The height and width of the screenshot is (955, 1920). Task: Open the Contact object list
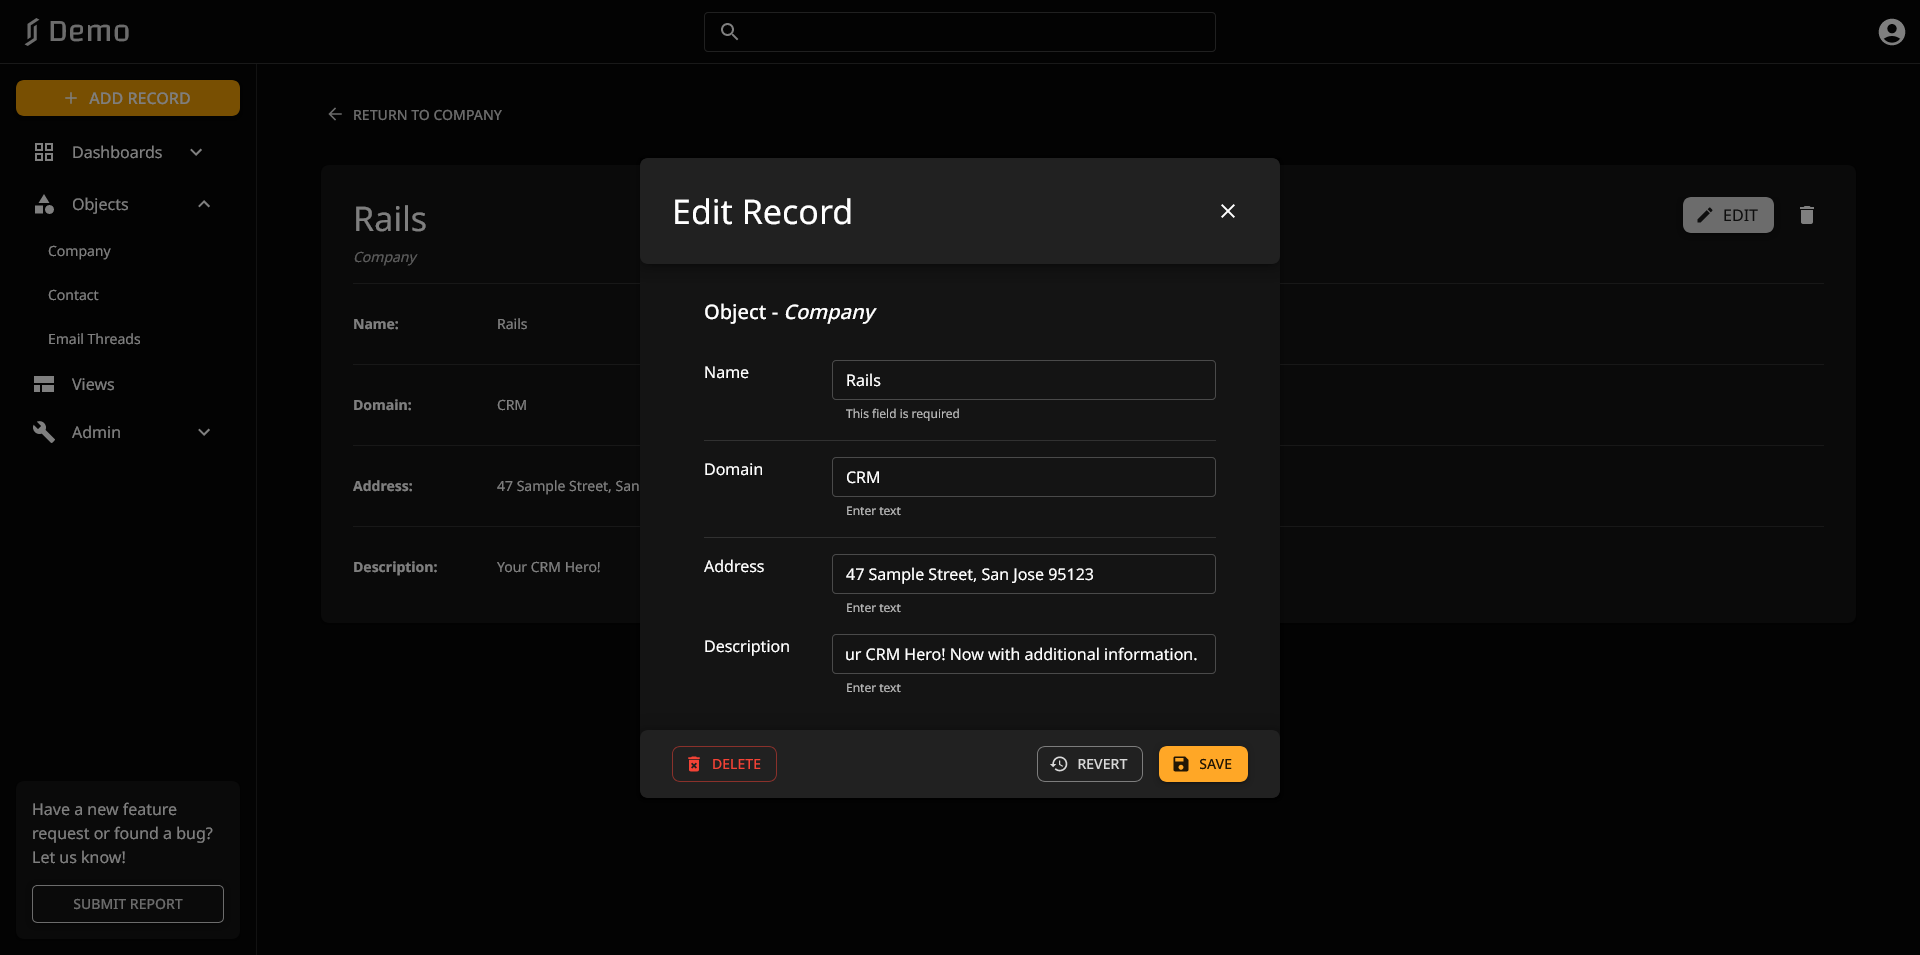tap(73, 295)
